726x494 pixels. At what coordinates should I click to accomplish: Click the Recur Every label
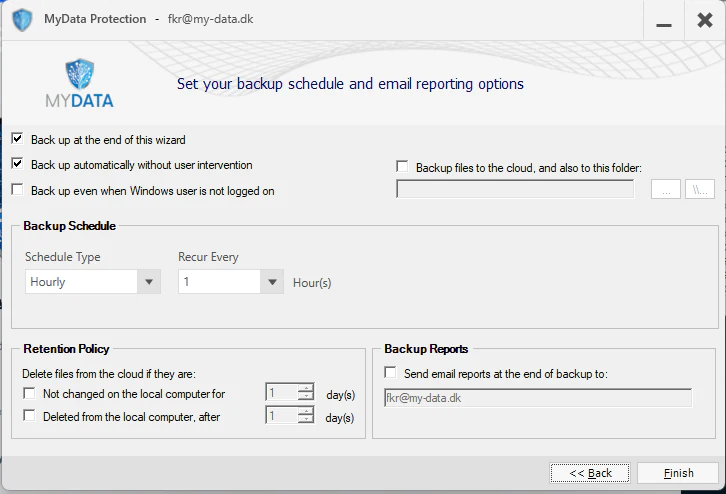(x=208, y=257)
